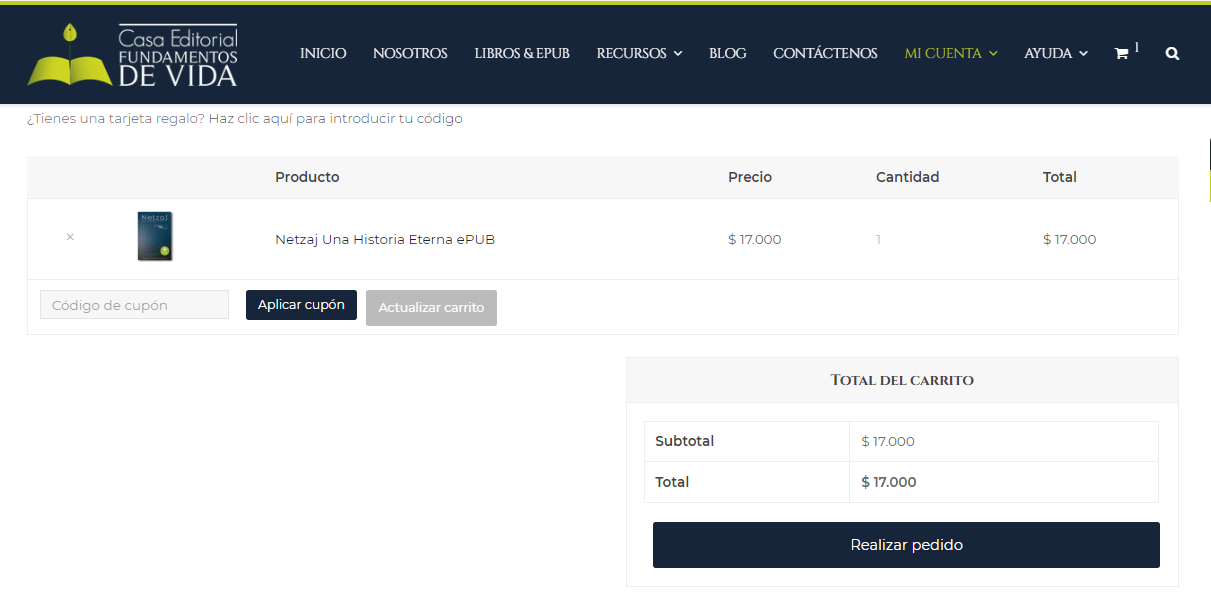The height and width of the screenshot is (595, 1211).
Task: Click the Casa Editorial Fundamentos de Vida logo
Action: [132, 54]
